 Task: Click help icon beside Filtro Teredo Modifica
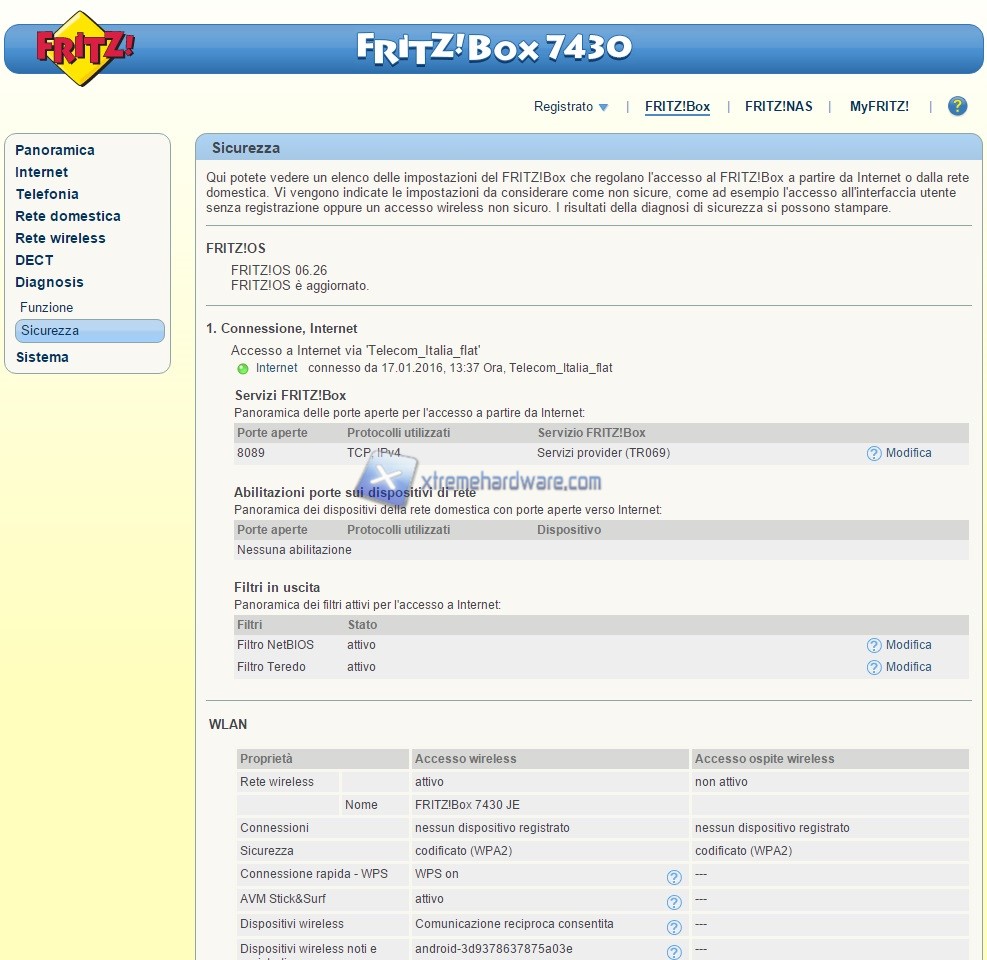coord(874,668)
